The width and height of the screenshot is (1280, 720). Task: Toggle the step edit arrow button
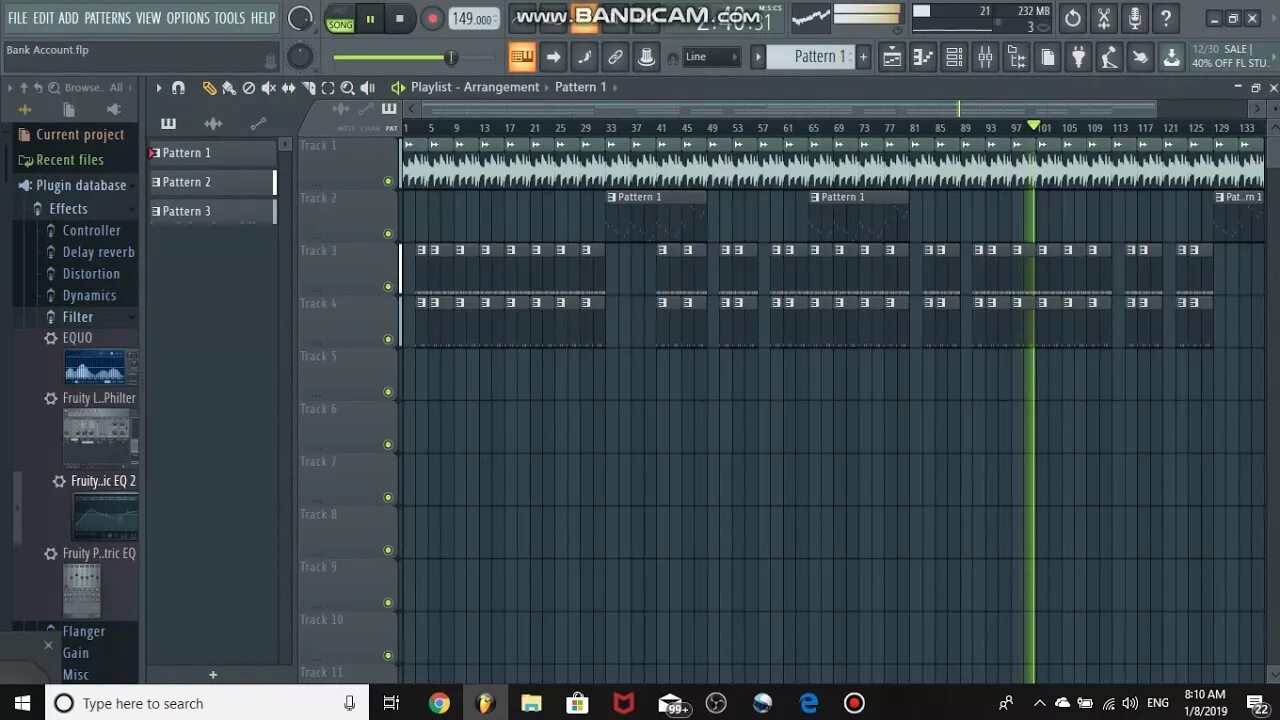[x=553, y=57]
